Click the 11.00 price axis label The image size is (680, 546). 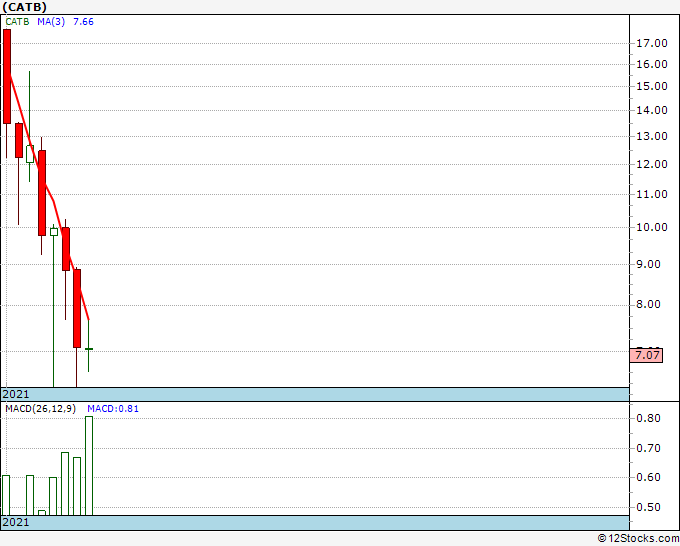(x=652, y=194)
